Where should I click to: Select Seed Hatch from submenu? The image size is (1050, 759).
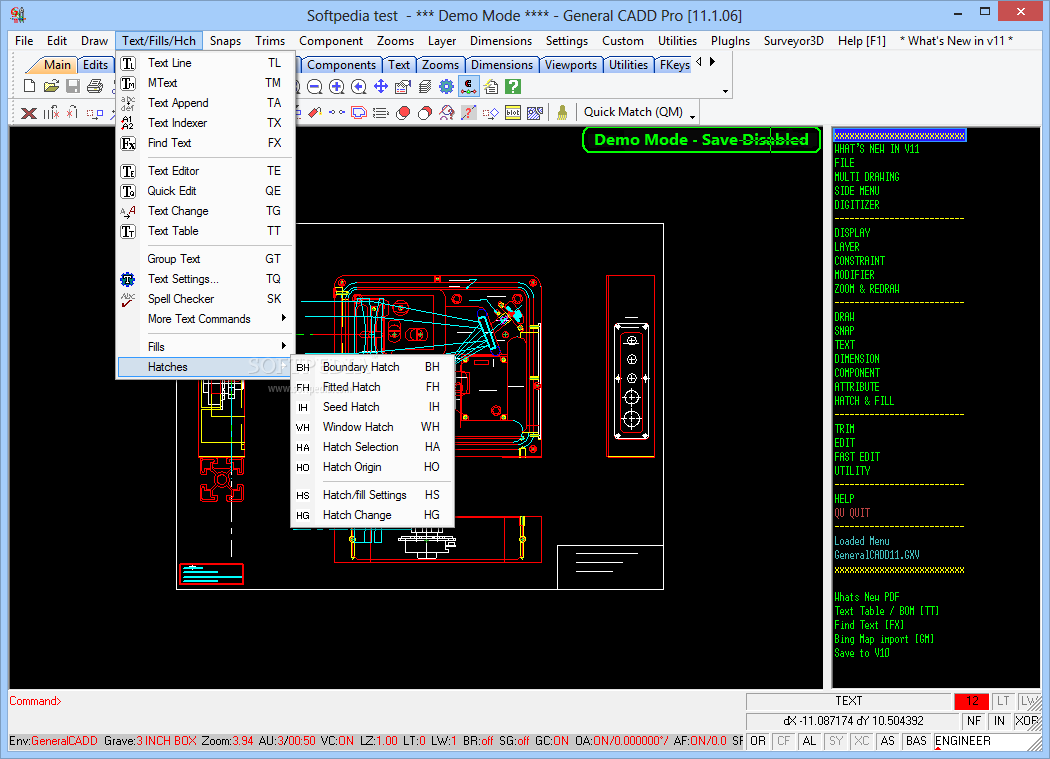[x=372, y=407]
